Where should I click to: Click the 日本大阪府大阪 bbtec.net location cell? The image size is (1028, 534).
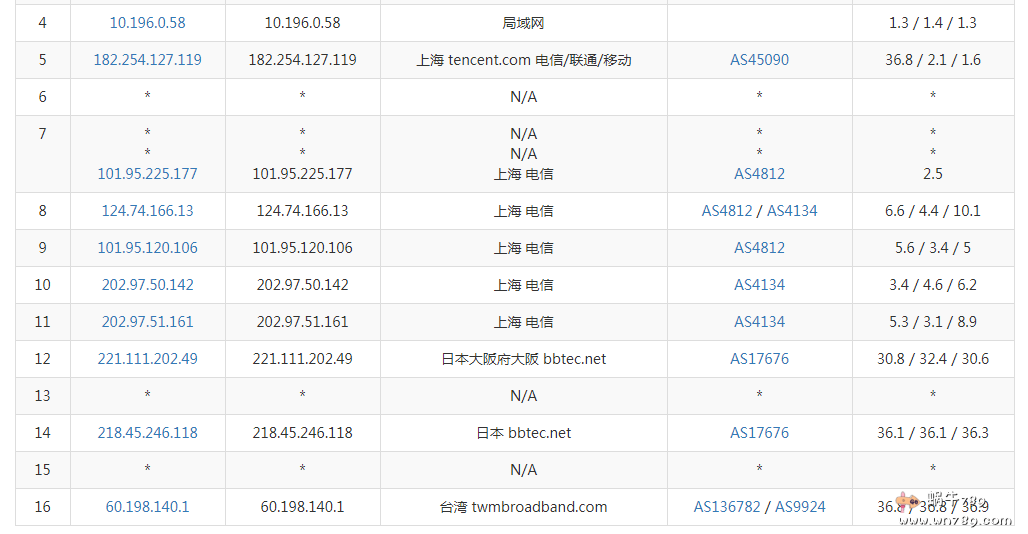(523, 358)
